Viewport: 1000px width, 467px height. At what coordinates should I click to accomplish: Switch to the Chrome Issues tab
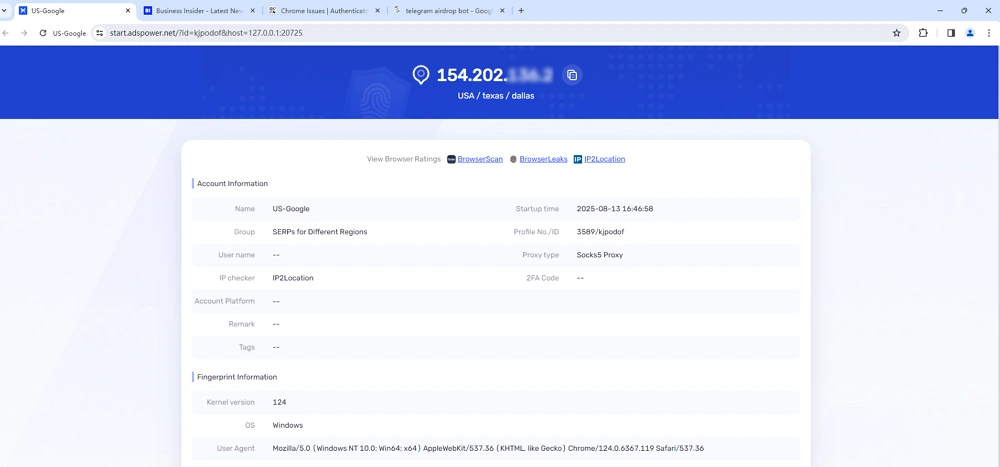click(325, 11)
